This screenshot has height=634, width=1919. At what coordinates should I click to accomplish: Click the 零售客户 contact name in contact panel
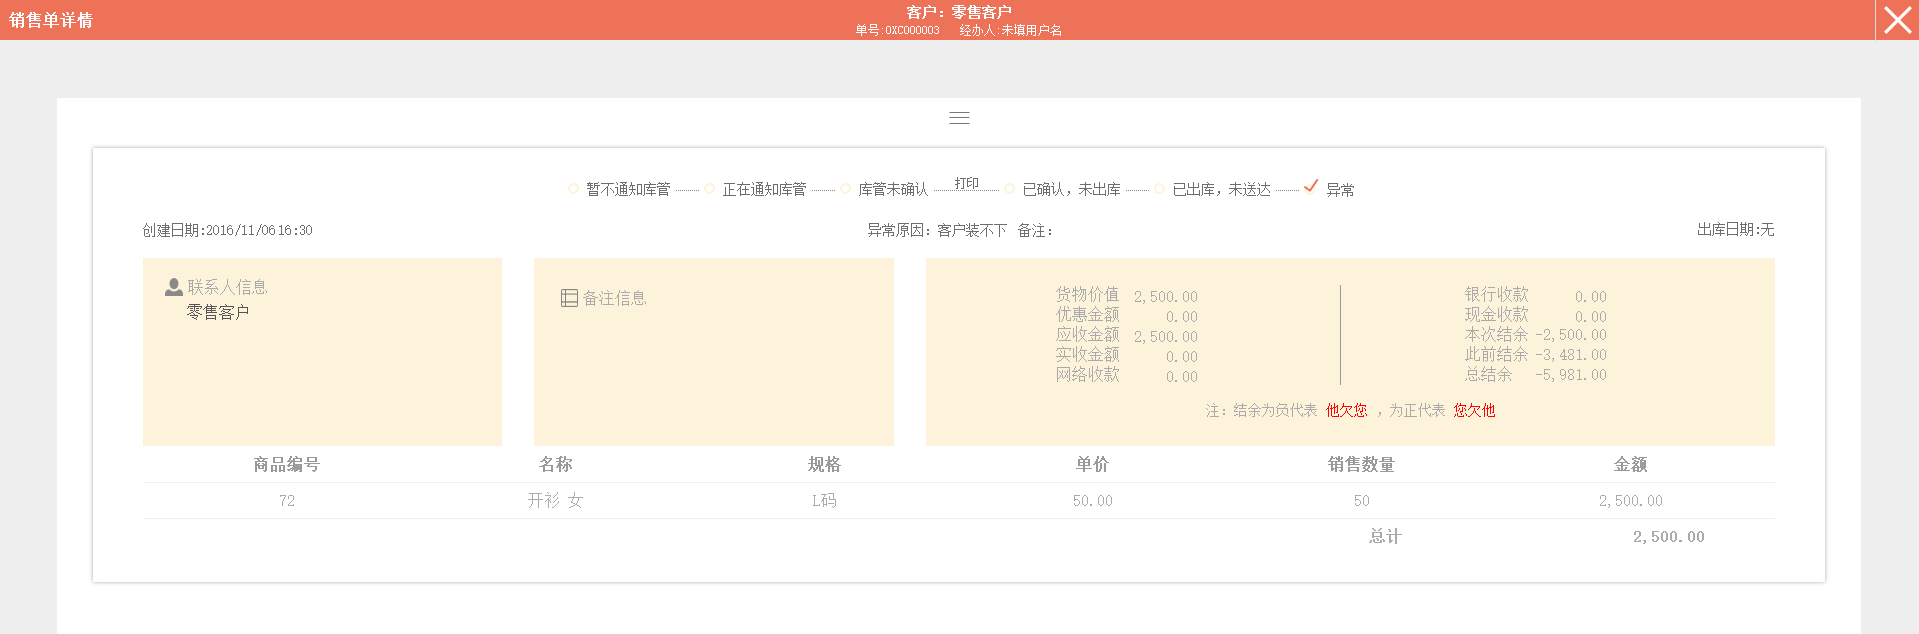coord(218,312)
